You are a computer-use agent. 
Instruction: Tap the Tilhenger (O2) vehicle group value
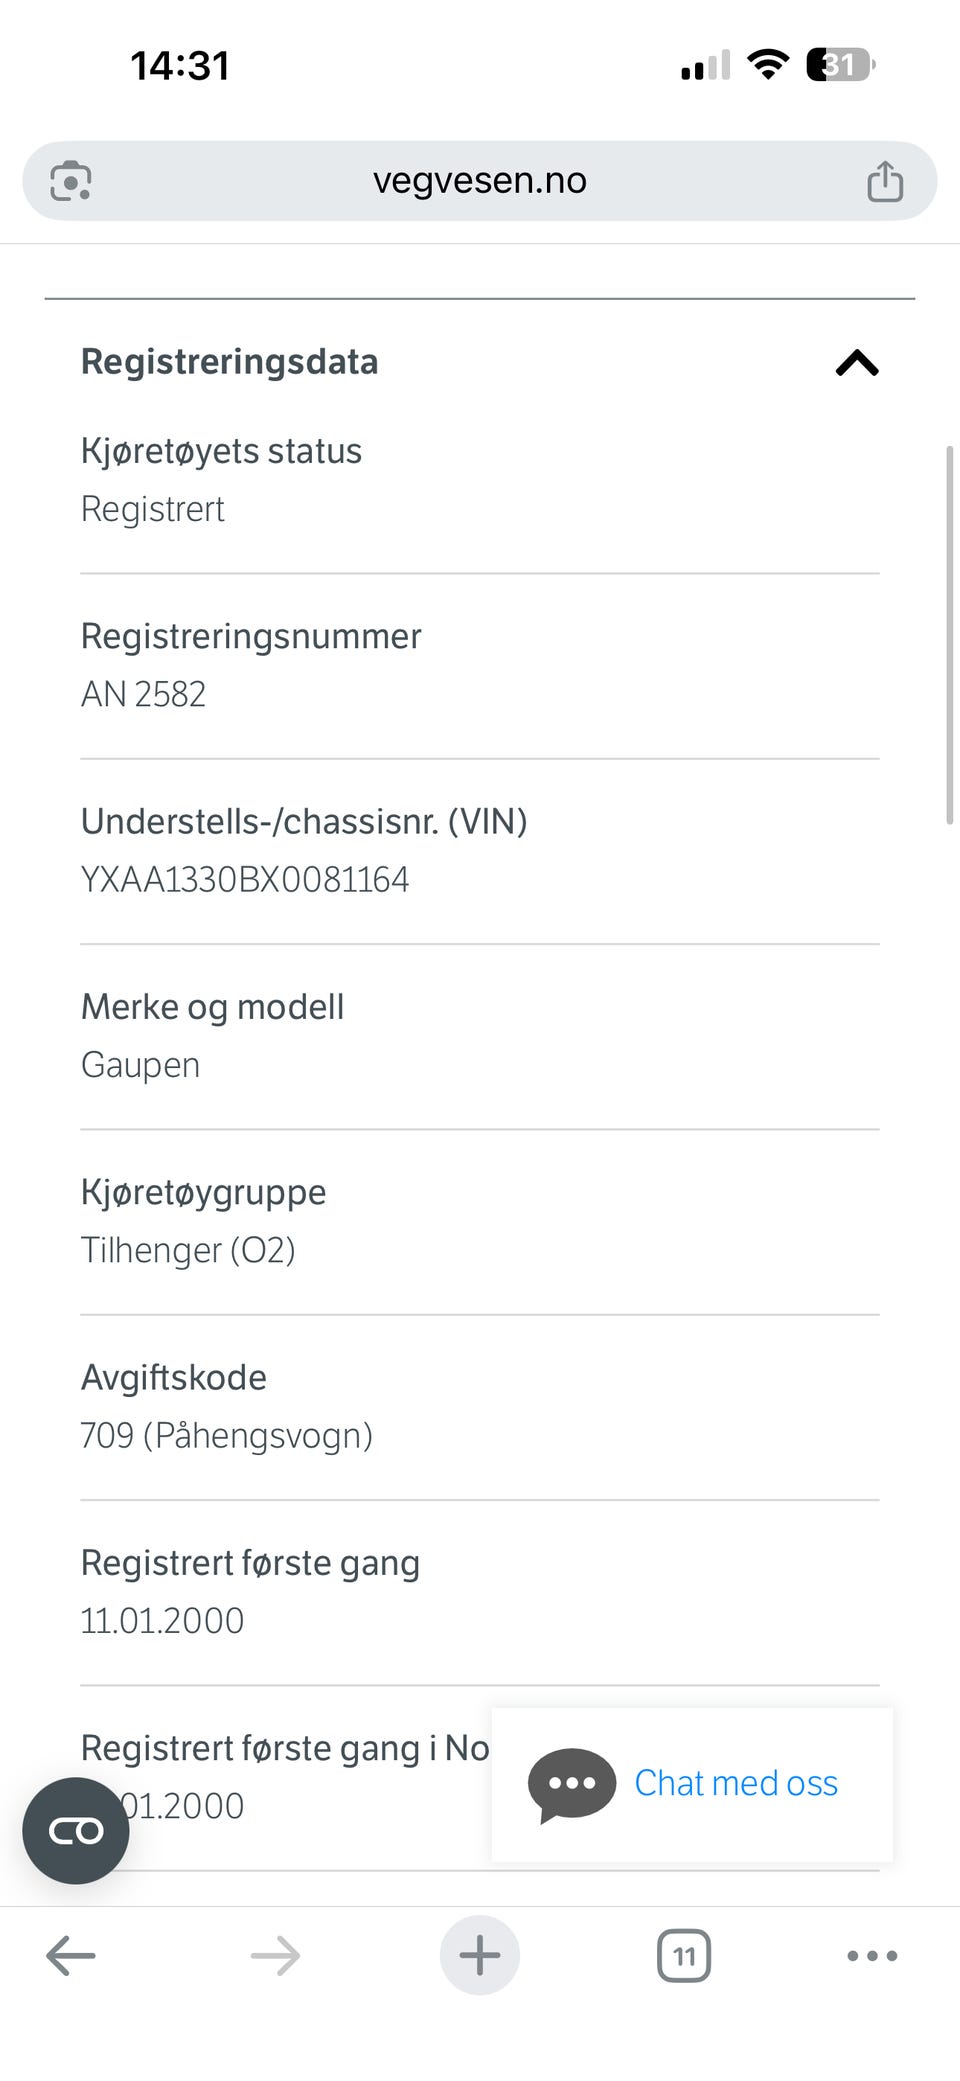click(x=188, y=1250)
